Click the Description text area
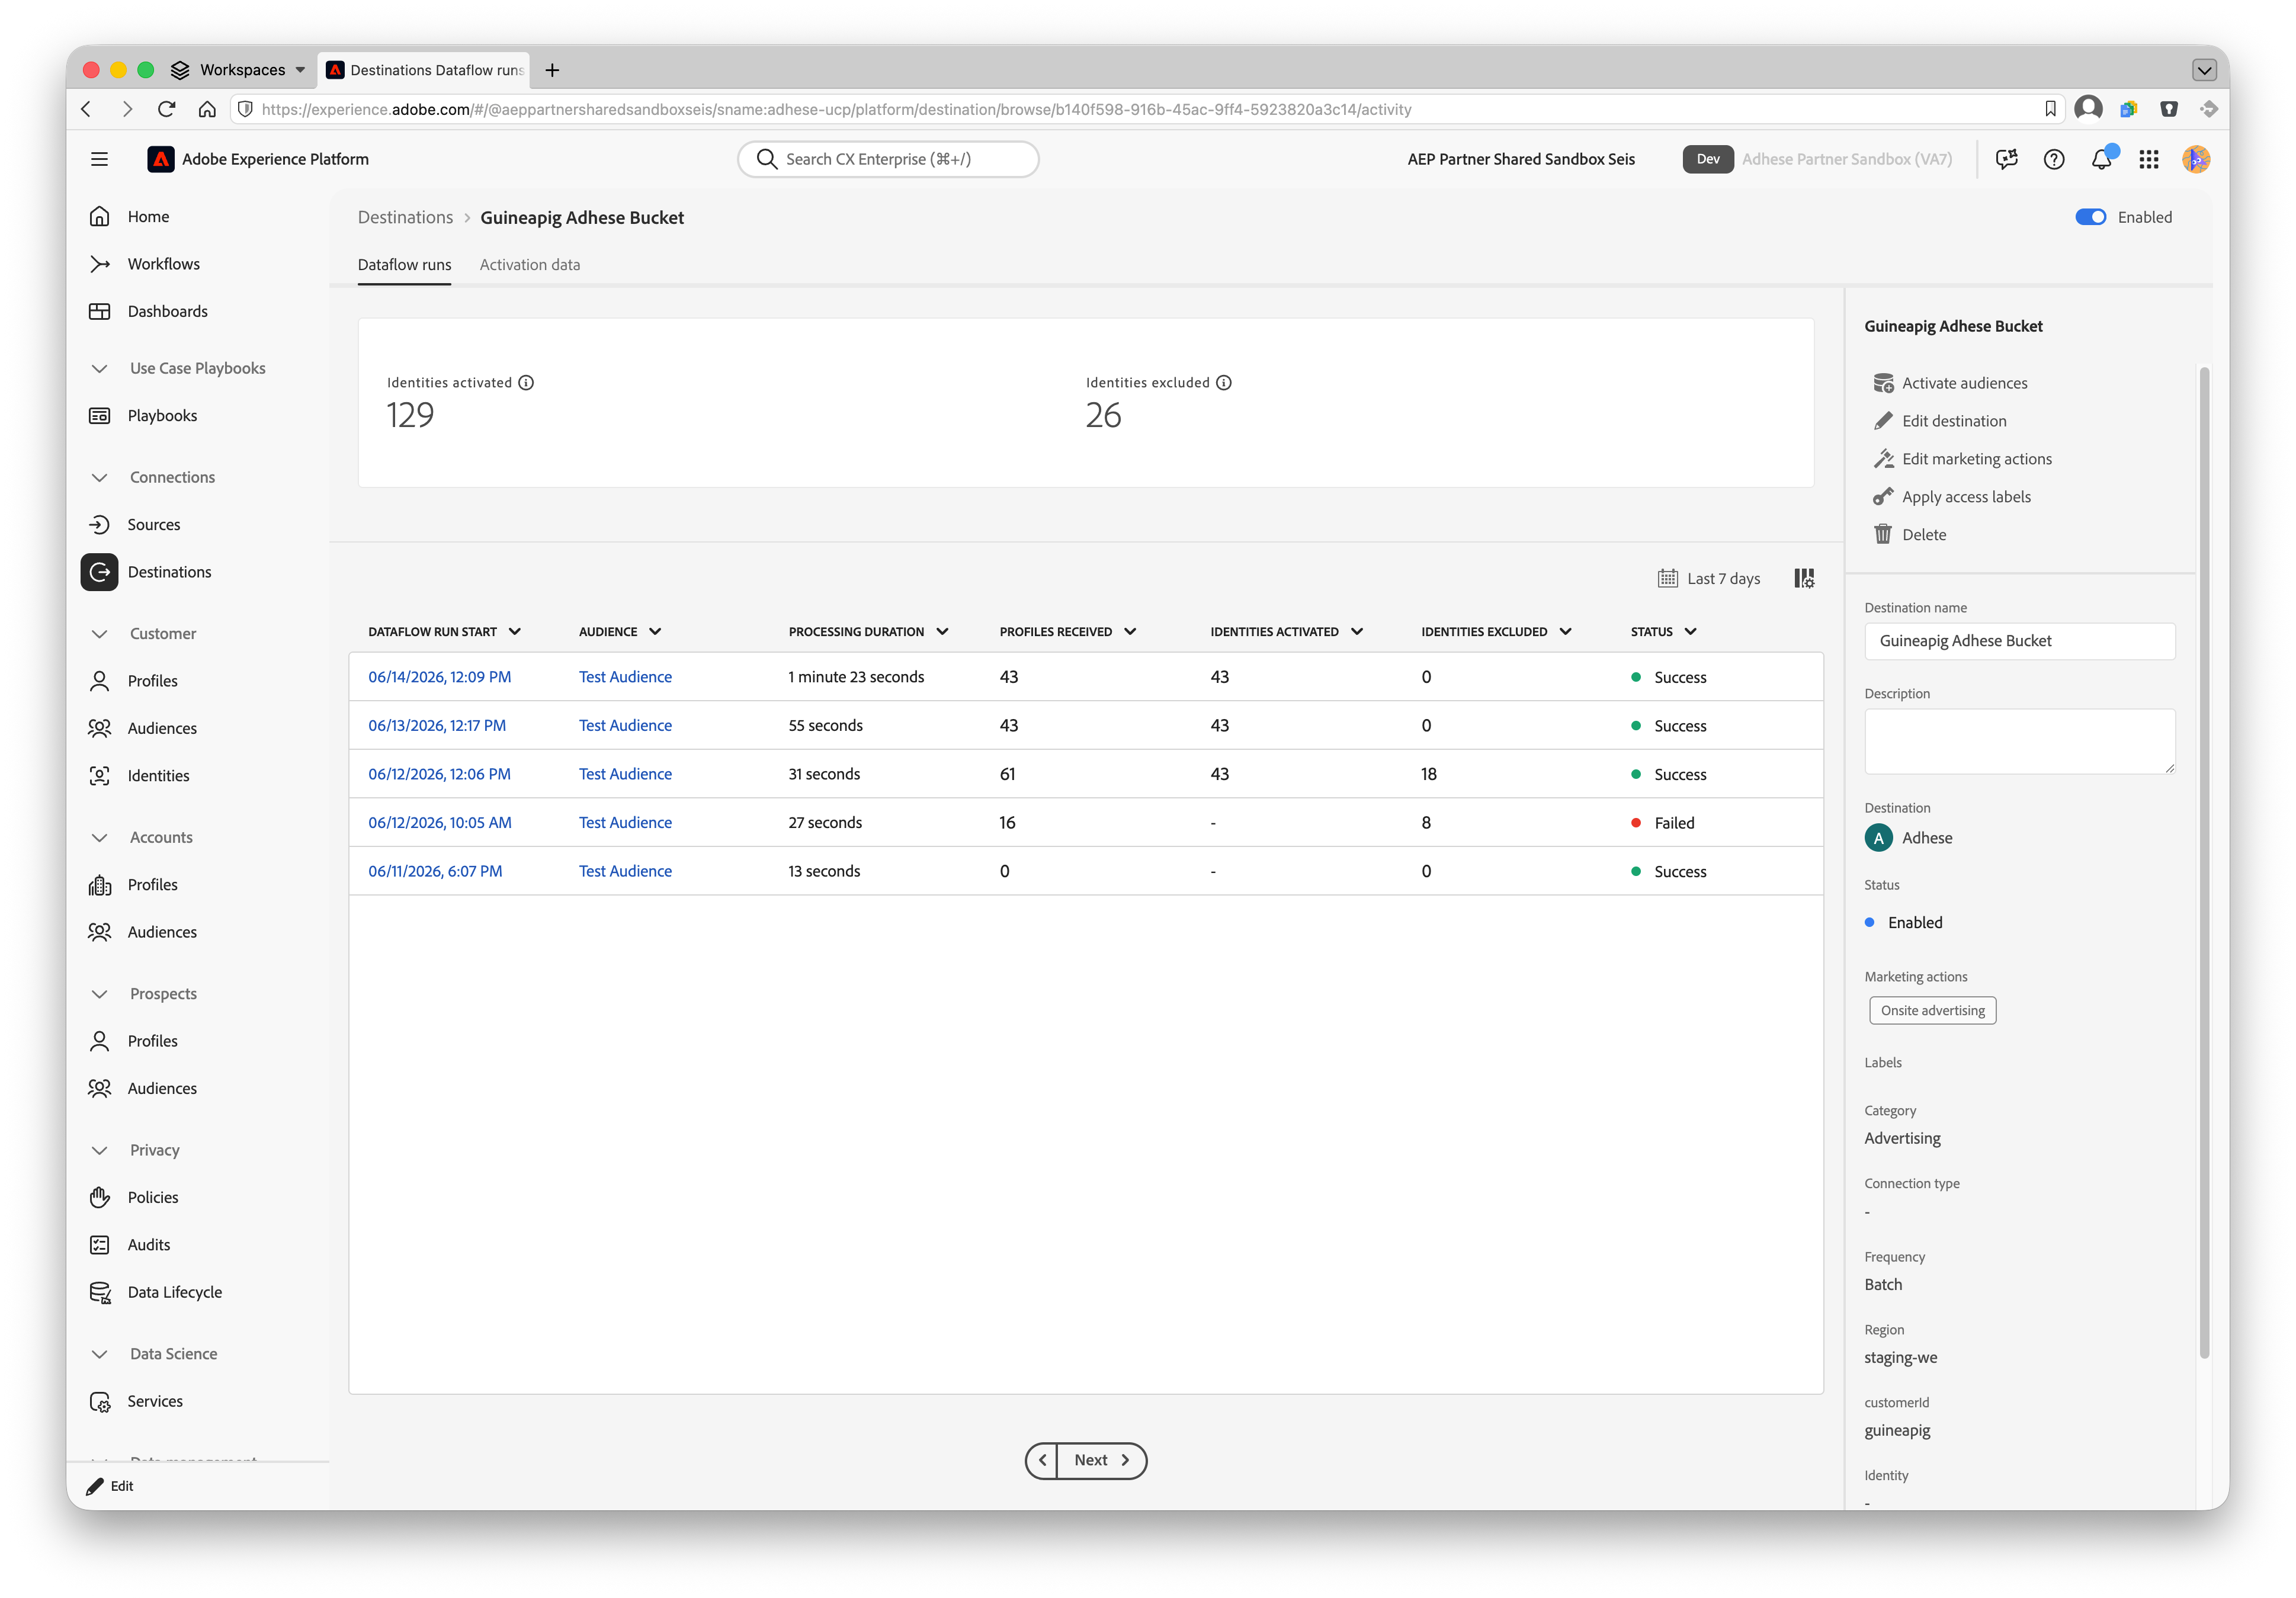The height and width of the screenshot is (1598, 2296). tap(2019, 741)
